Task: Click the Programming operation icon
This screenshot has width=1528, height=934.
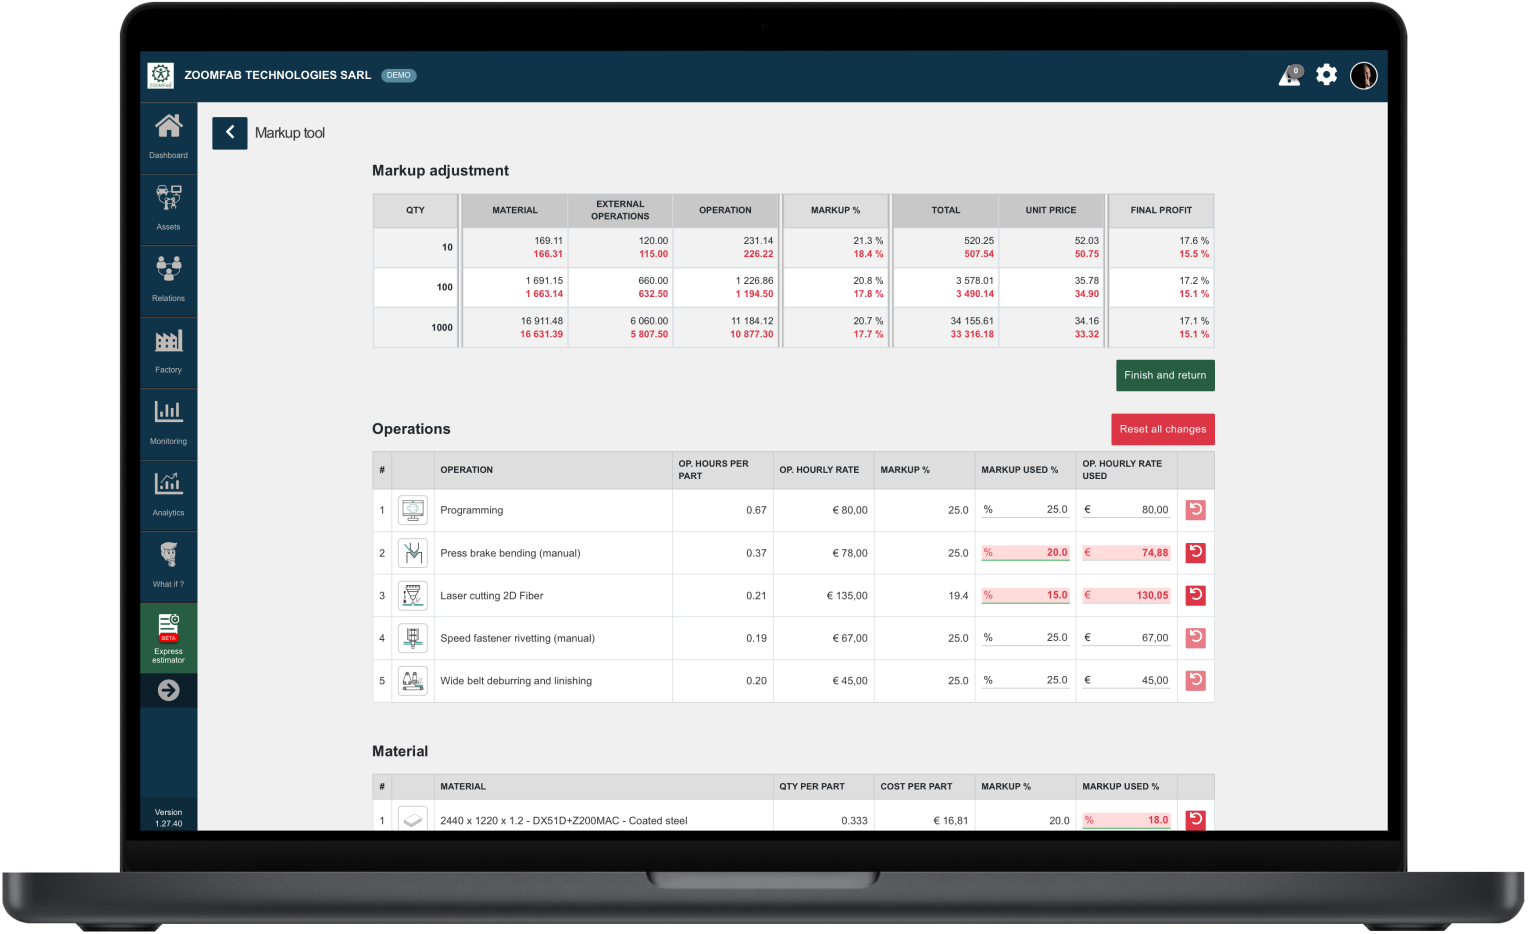Action: pos(412,510)
